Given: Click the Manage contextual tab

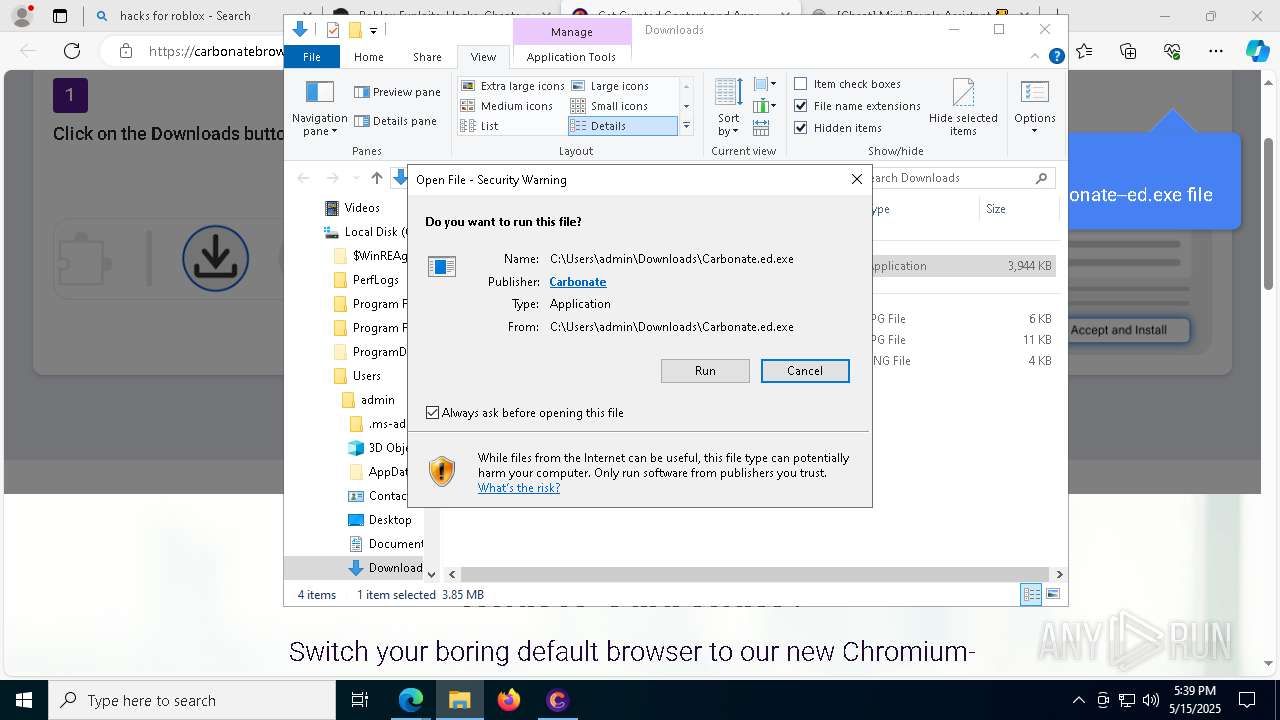Looking at the screenshot, I should pyautogui.click(x=572, y=32).
